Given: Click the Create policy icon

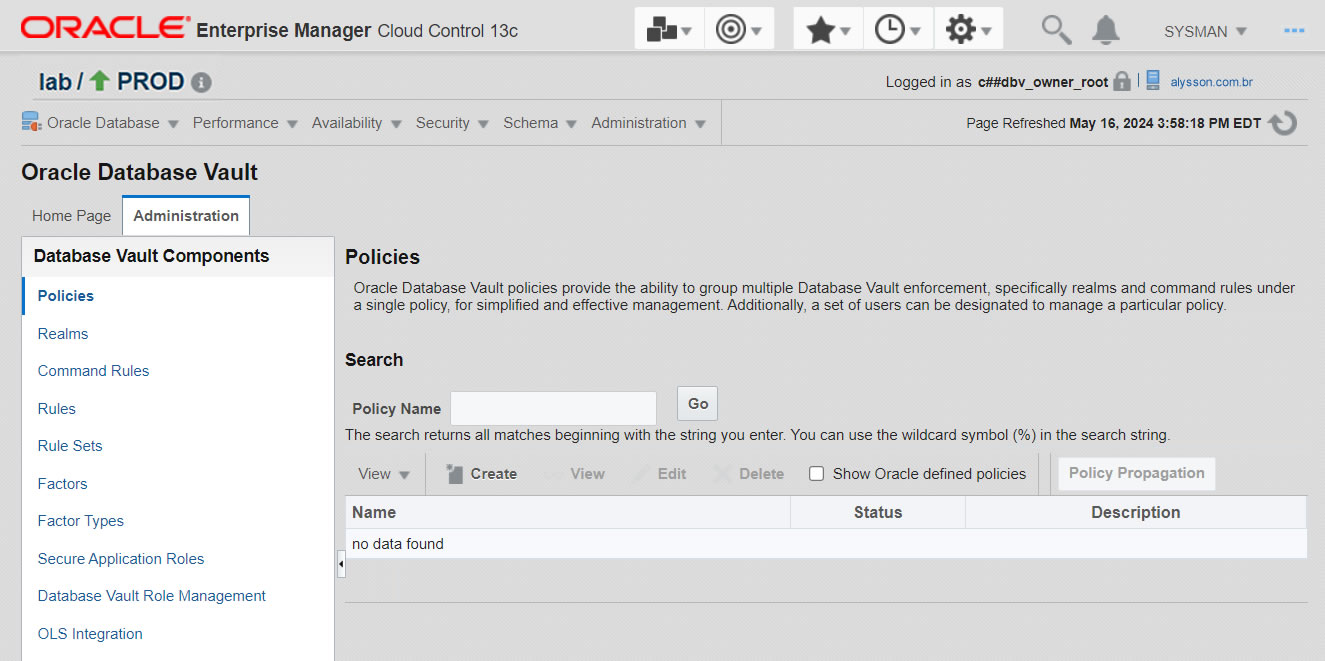Looking at the screenshot, I should tap(456, 474).
